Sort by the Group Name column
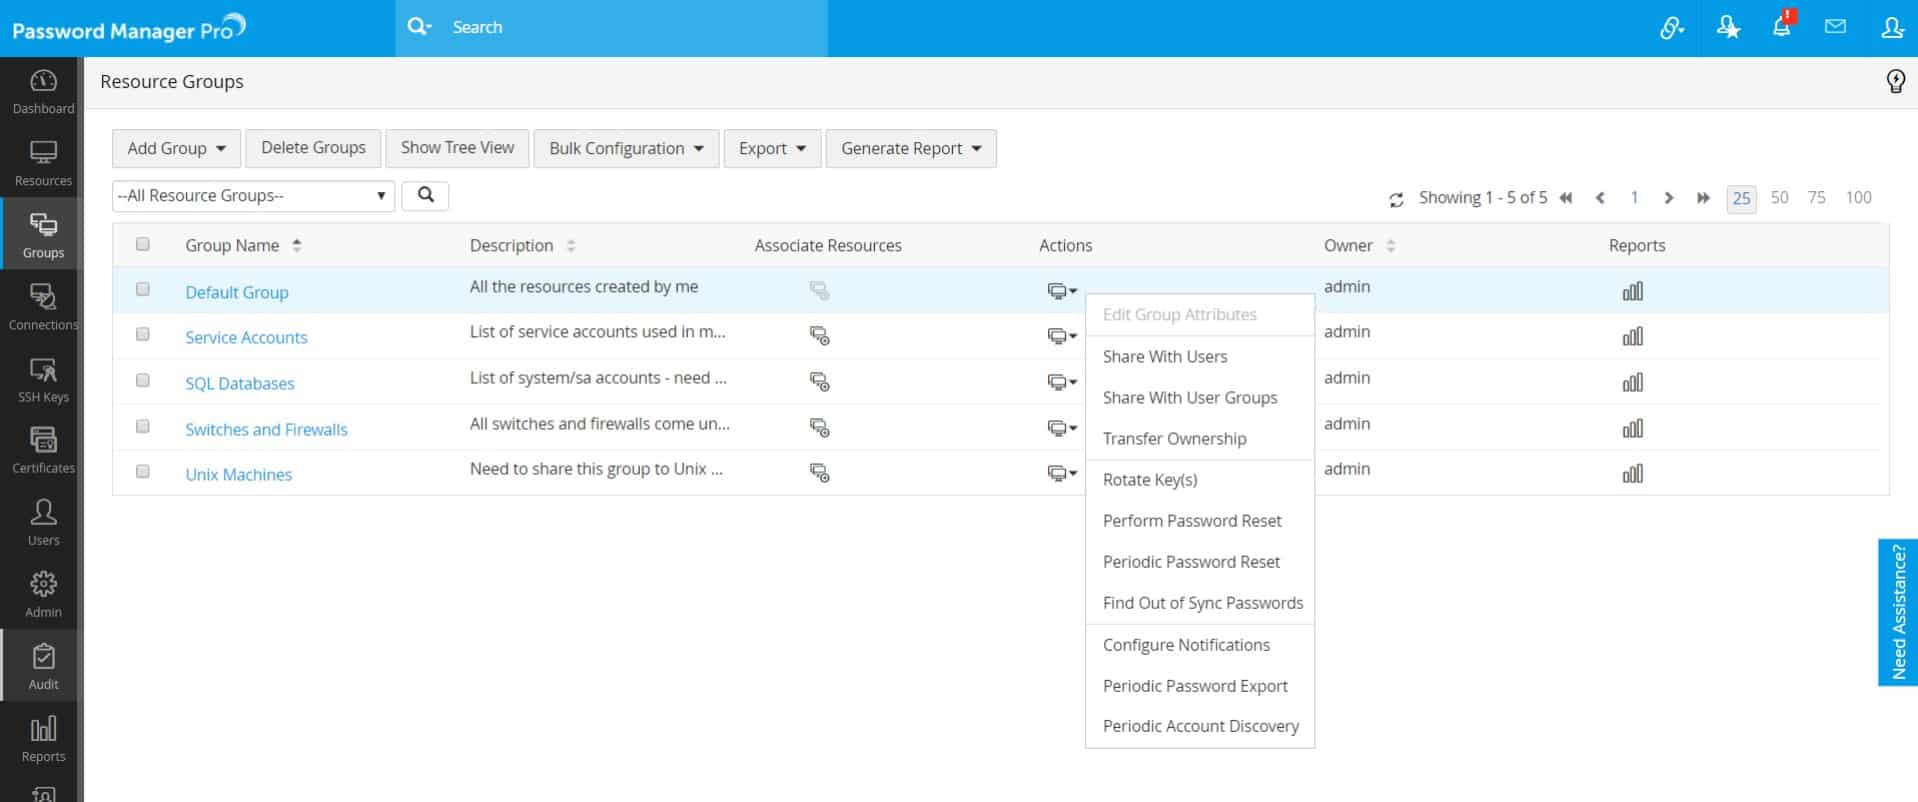The height and width of the screenshot is (802, 1918). click(x=243, y=245)
